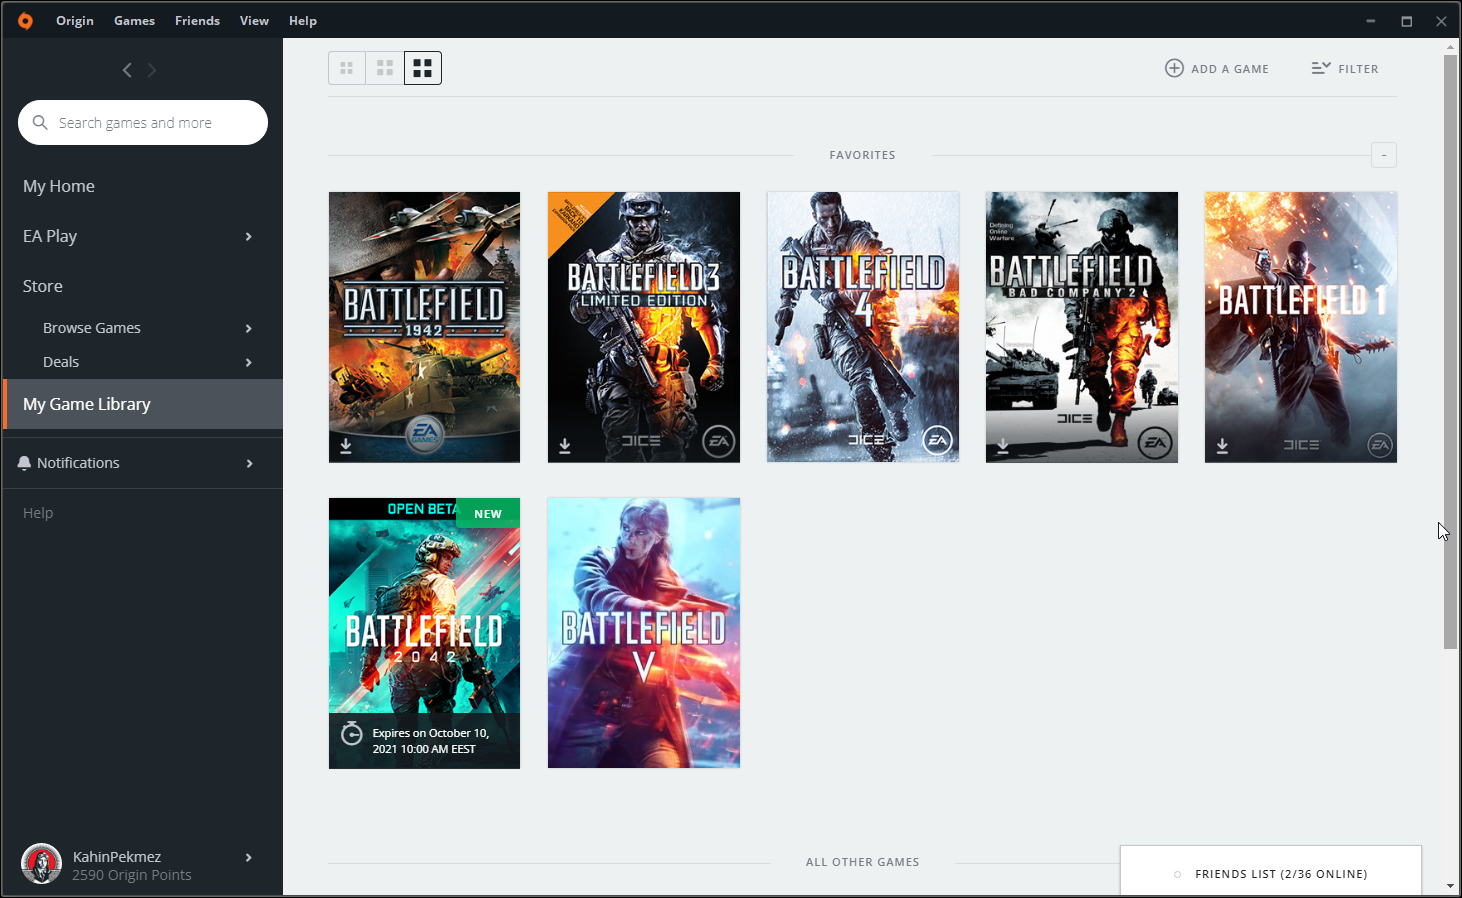
Task: Click the scrollbar down arrow
Action: (1450, 886)
